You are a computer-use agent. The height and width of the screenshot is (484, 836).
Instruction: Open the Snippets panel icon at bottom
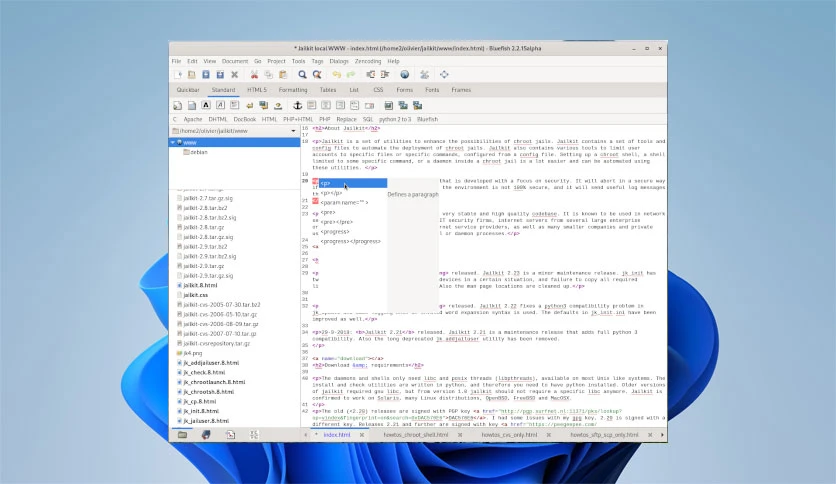click(x=230, y=435)
